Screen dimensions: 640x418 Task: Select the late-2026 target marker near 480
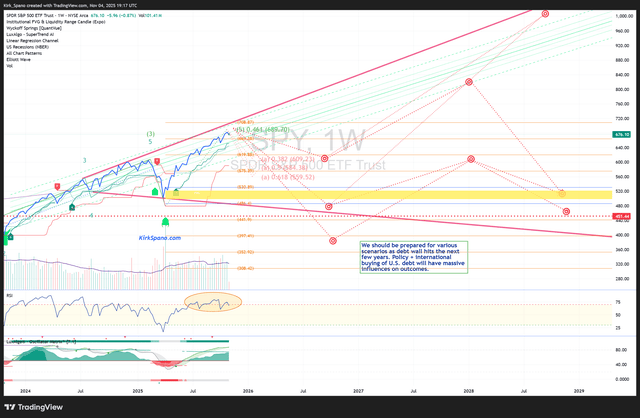(329, 207)
